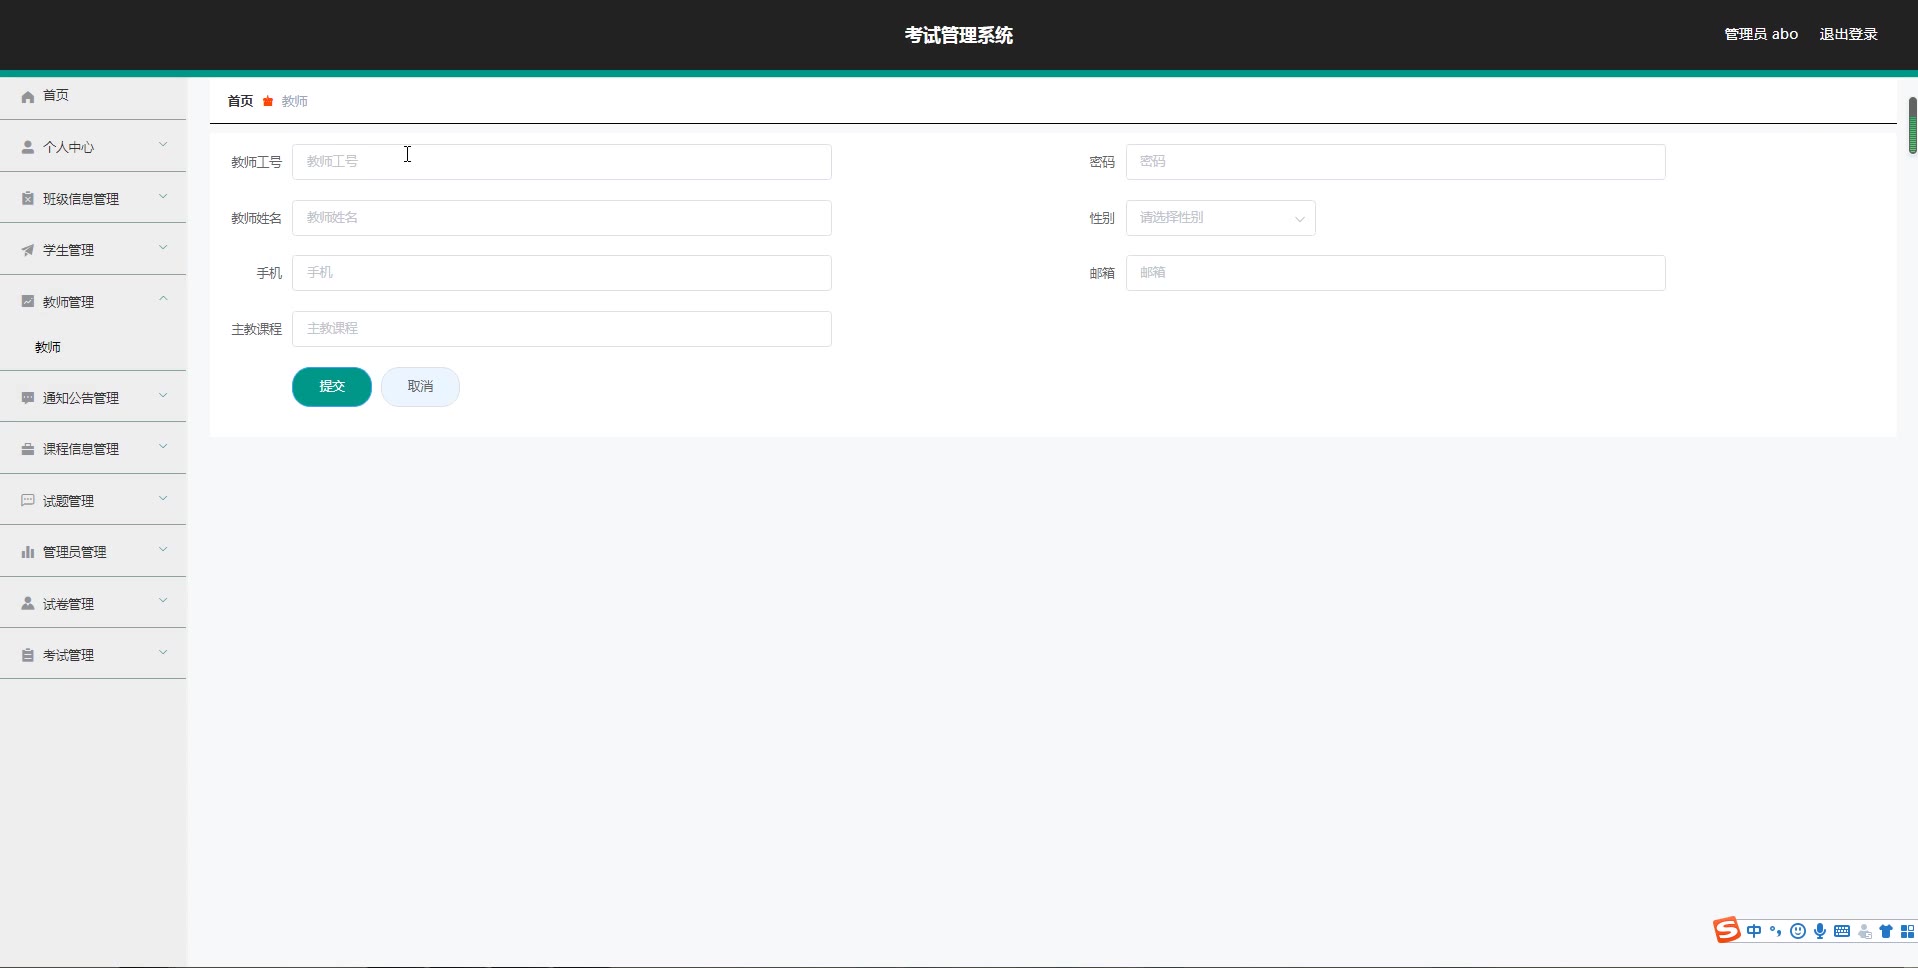Screen dimensions: 1918x968
Task: Click the 管理员 abo account label
Action: click(x=1761, y=34)
